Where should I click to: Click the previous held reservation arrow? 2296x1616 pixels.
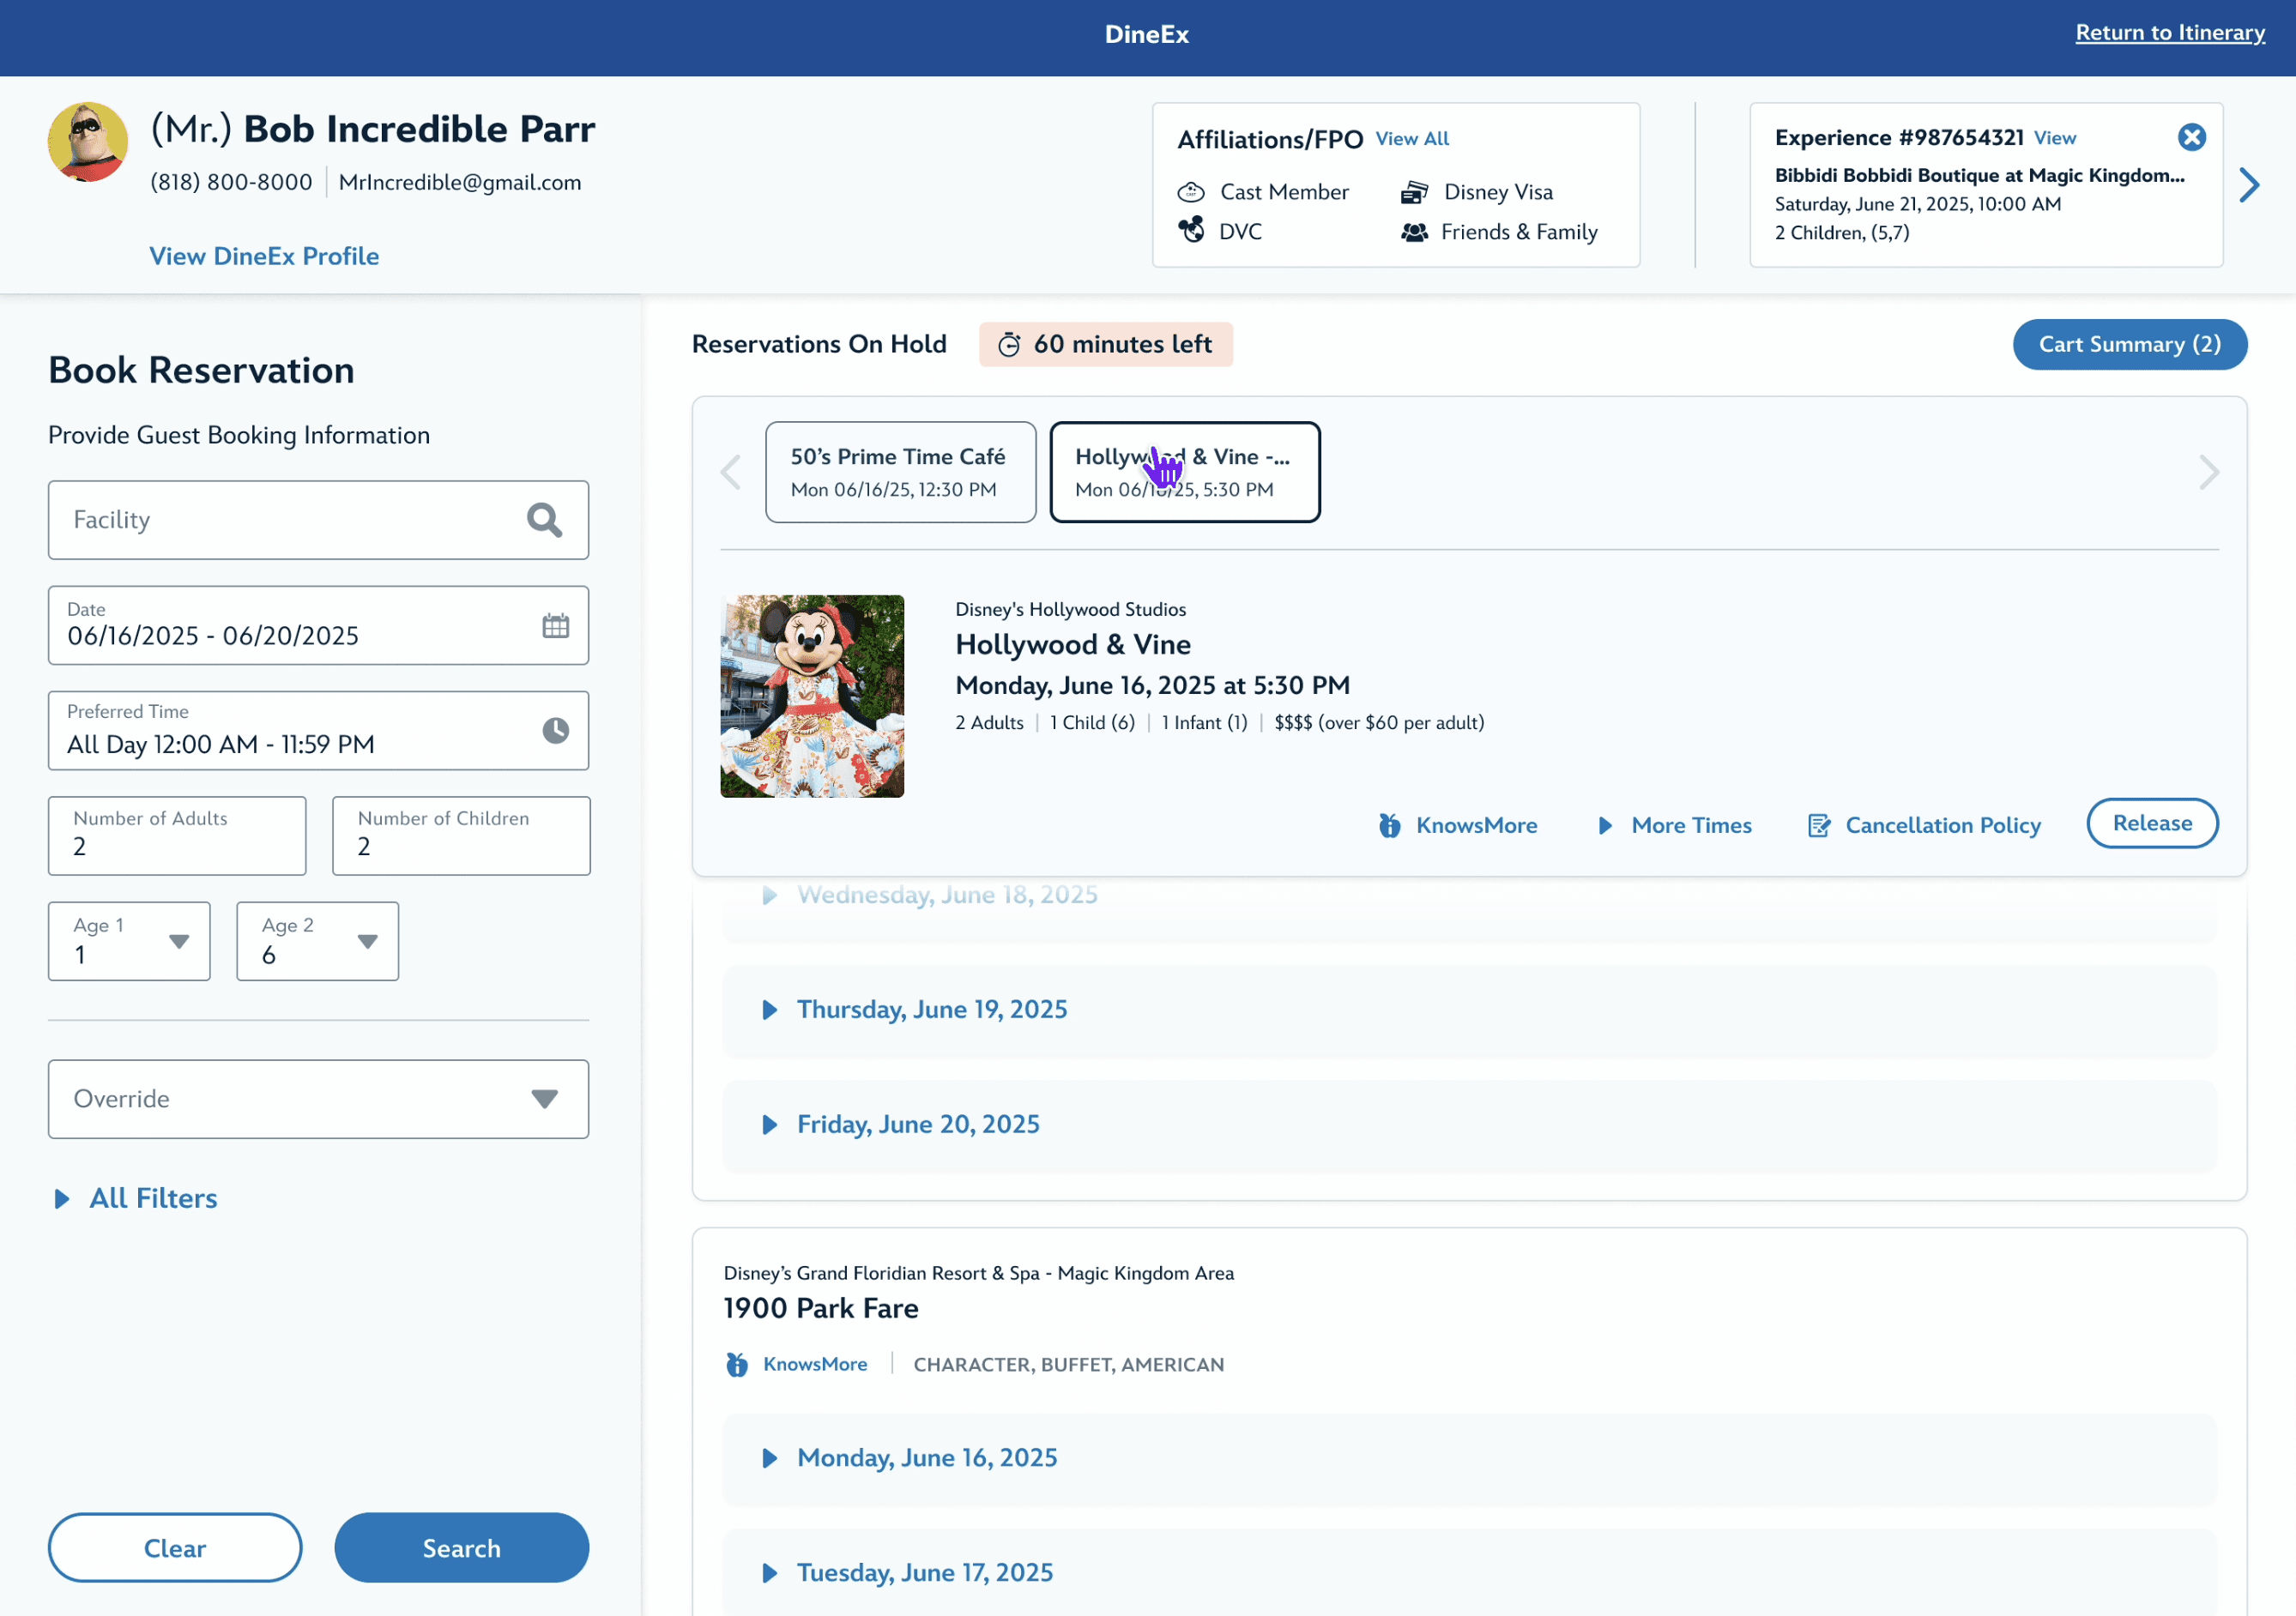[731, 472]
